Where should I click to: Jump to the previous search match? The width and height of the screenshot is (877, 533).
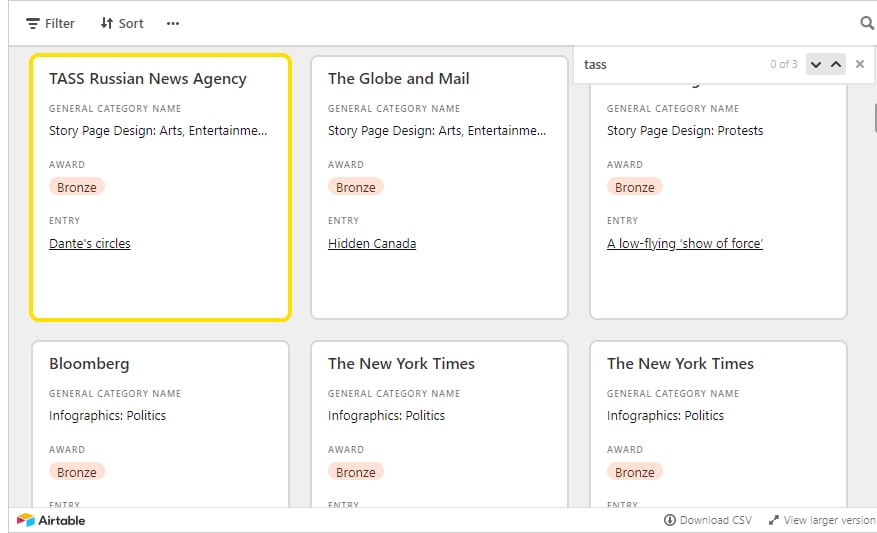(x=836, y=64)
